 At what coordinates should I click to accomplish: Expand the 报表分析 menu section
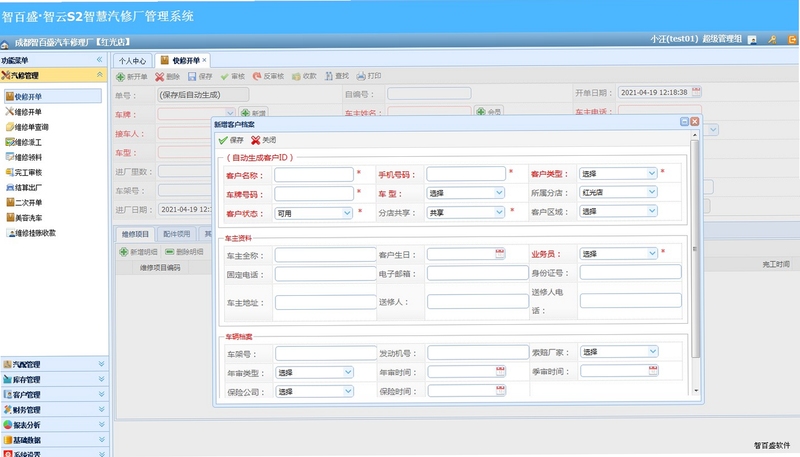pyautogui.click(x=101, y=424)
